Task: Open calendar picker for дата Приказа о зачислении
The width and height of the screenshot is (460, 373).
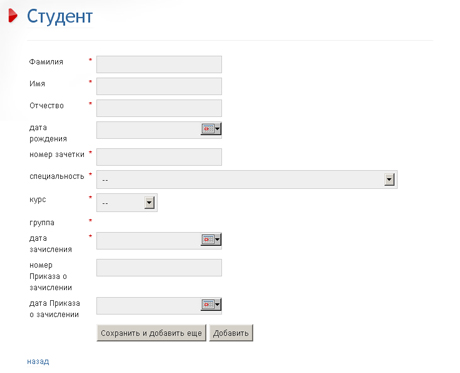Action: click(x=211, y=304)
